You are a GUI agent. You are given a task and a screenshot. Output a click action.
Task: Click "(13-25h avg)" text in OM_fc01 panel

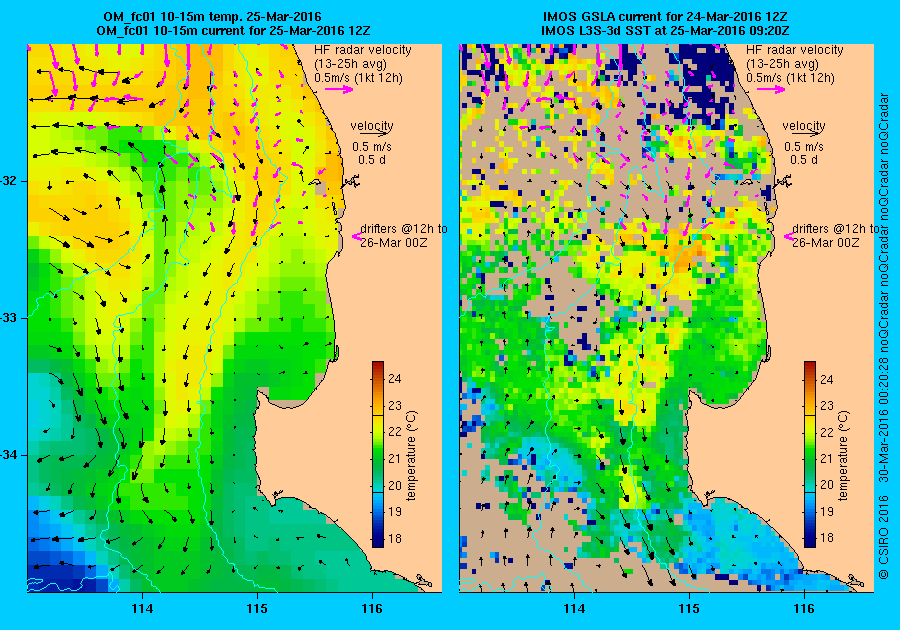[x=350, y=64]
